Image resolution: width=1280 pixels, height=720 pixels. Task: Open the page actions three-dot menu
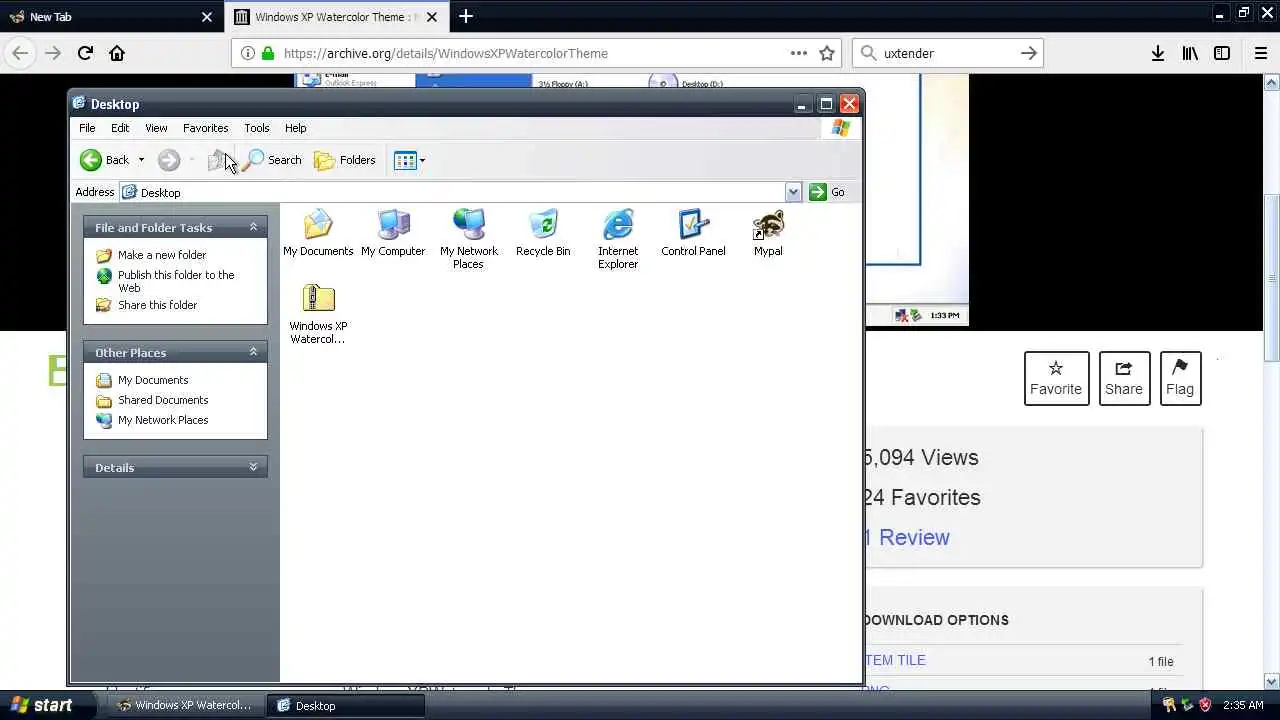pos(798,53)
